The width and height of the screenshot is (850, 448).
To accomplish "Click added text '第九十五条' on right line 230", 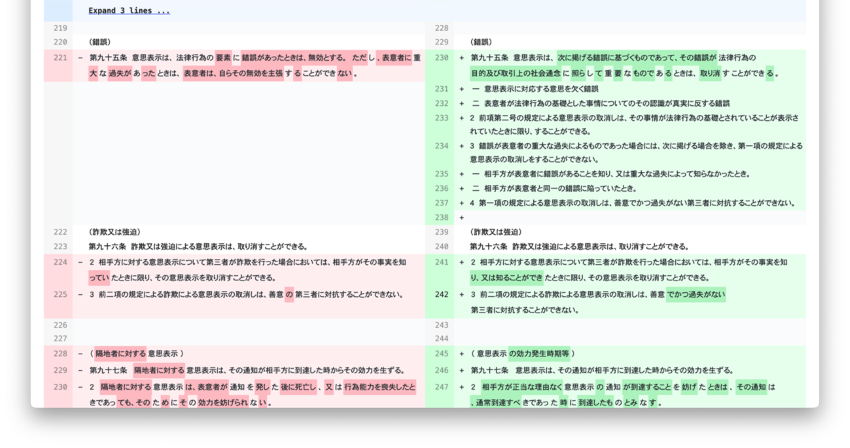I will (x=490, y=57).
